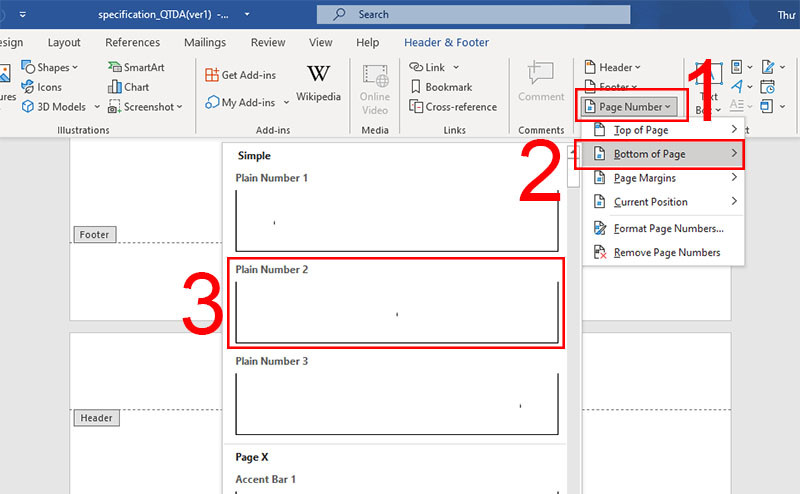Choose Top of Page submenu

(x=663, y=130)
